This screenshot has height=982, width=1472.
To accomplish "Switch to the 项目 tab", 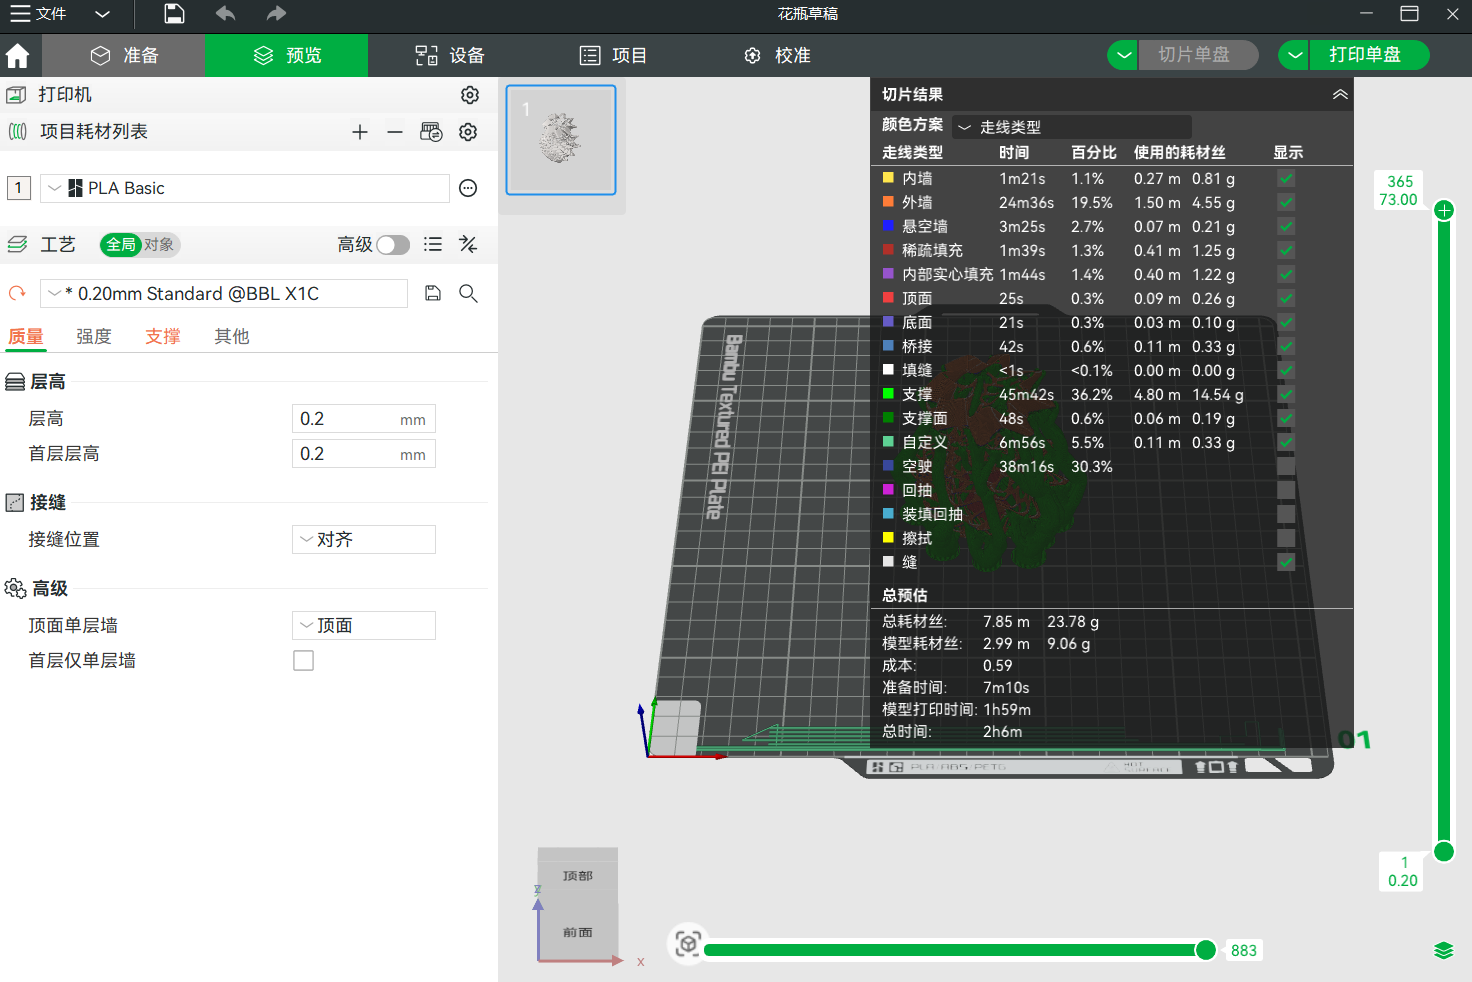I will [x=614, y=55].
